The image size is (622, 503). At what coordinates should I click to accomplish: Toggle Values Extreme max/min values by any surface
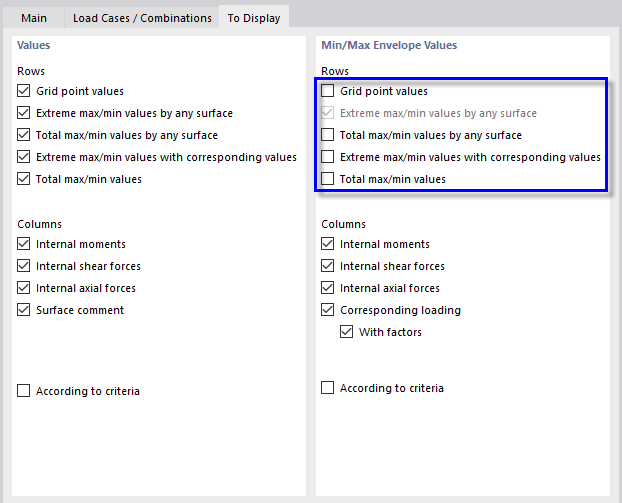[x=24, y=113]
